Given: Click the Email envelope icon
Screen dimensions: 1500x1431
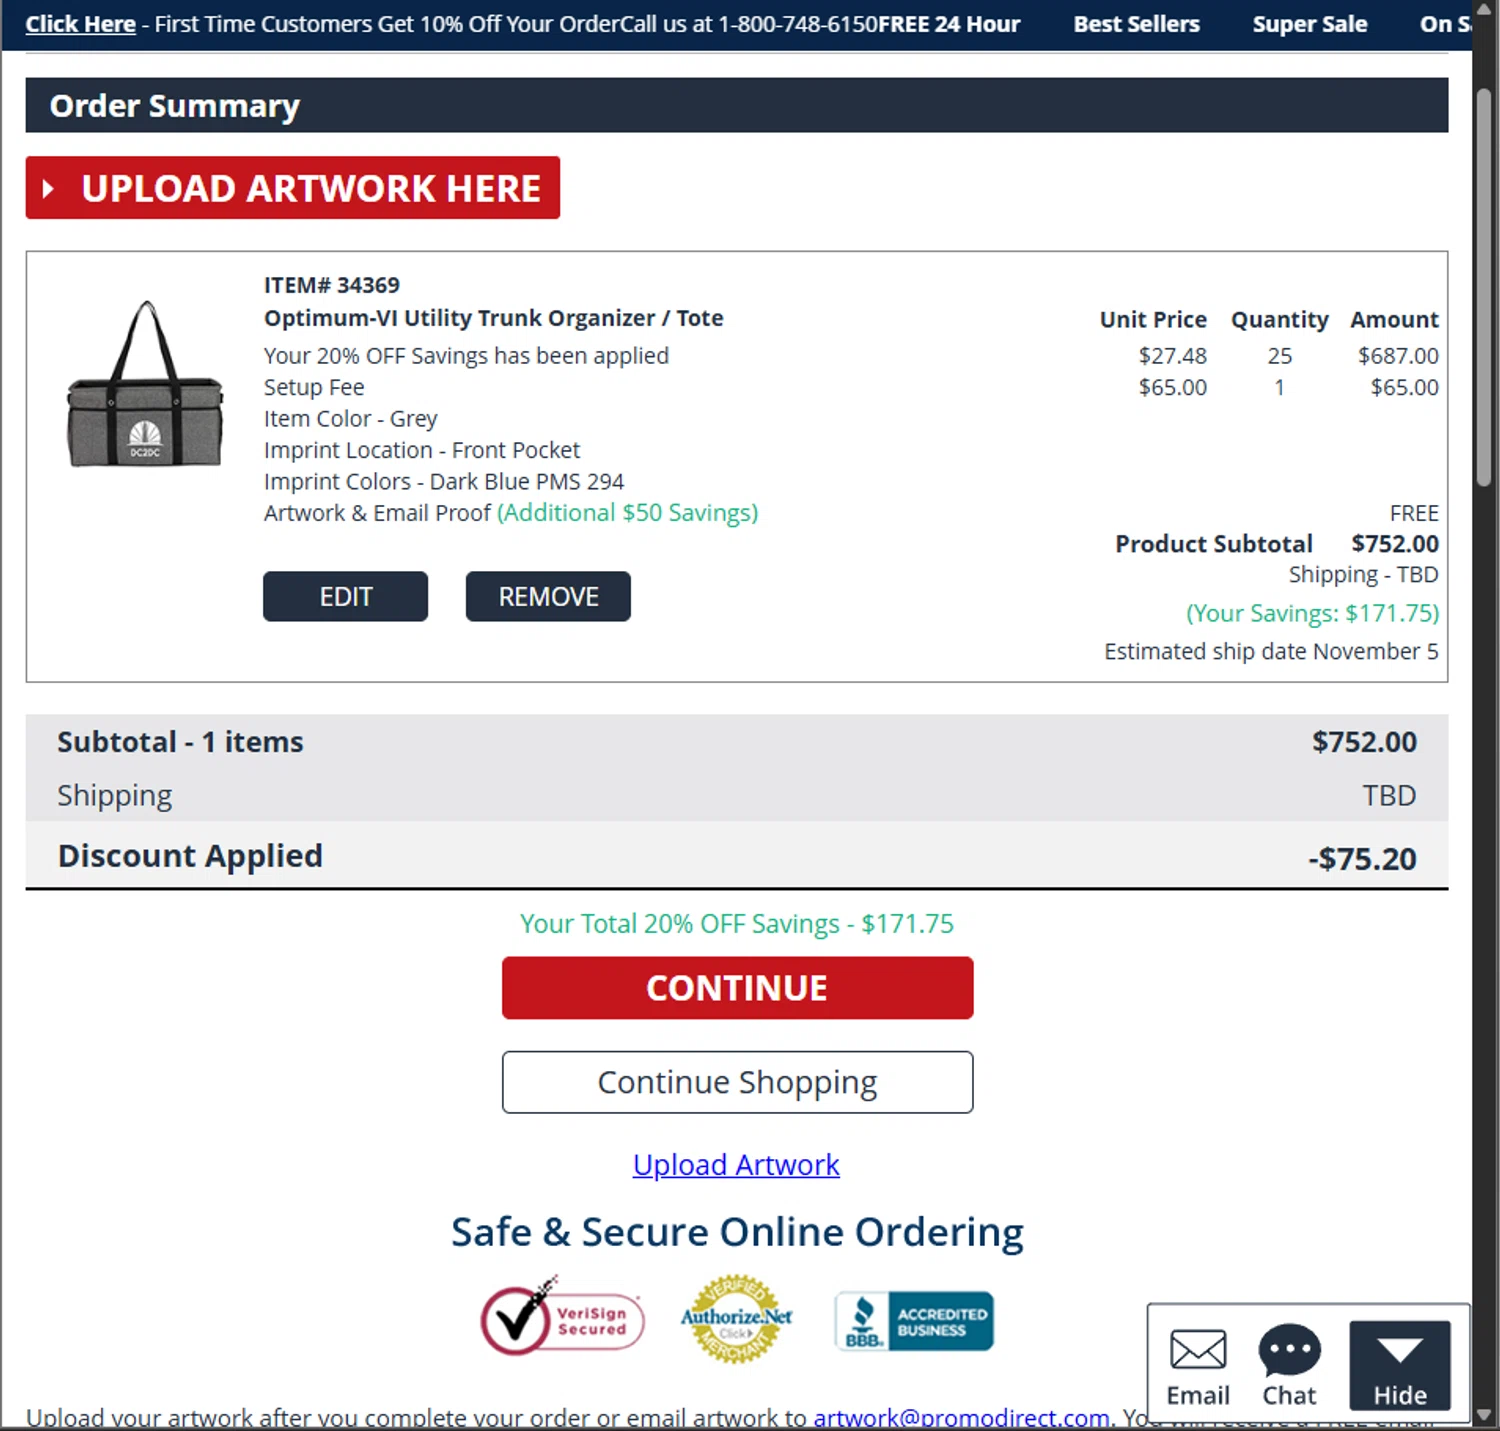Looking at the screenshot, I should pos(1197,1351).
